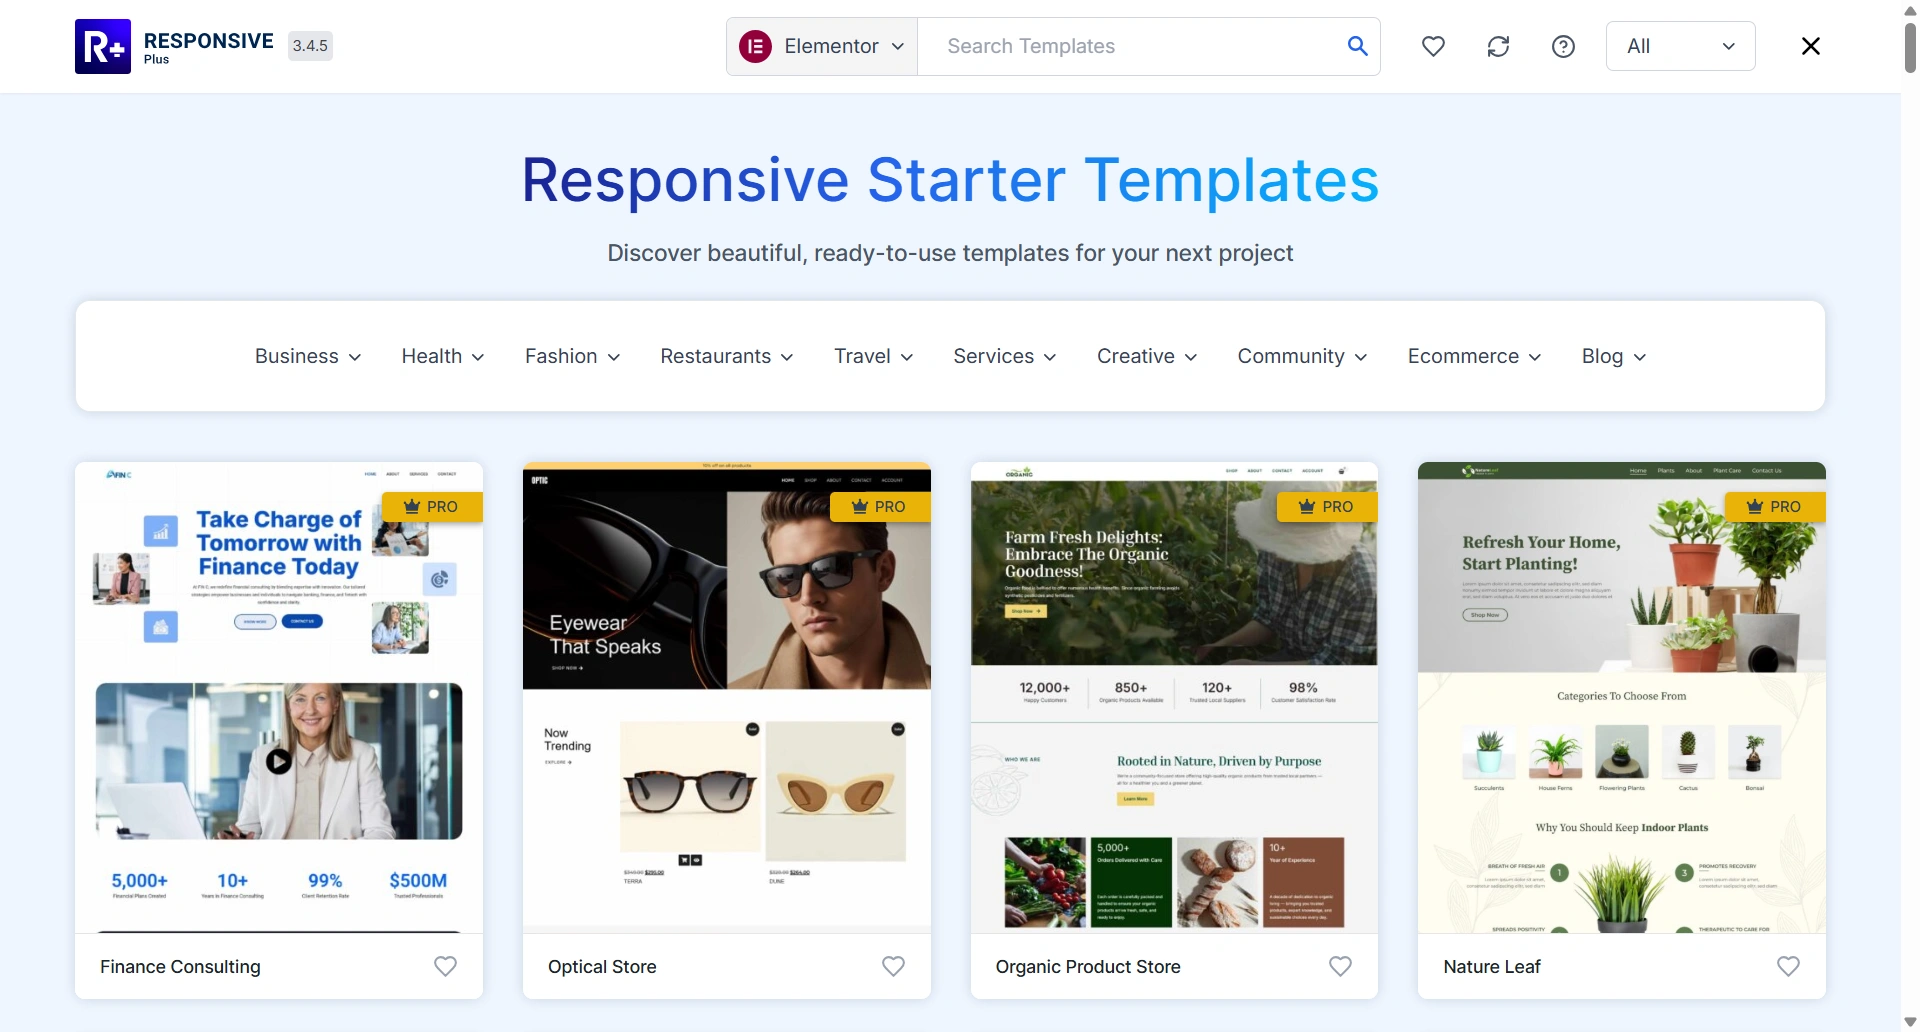Click the scrollbar down arrow
Screen dimensions: 1920x1032
[1910, 1022]
